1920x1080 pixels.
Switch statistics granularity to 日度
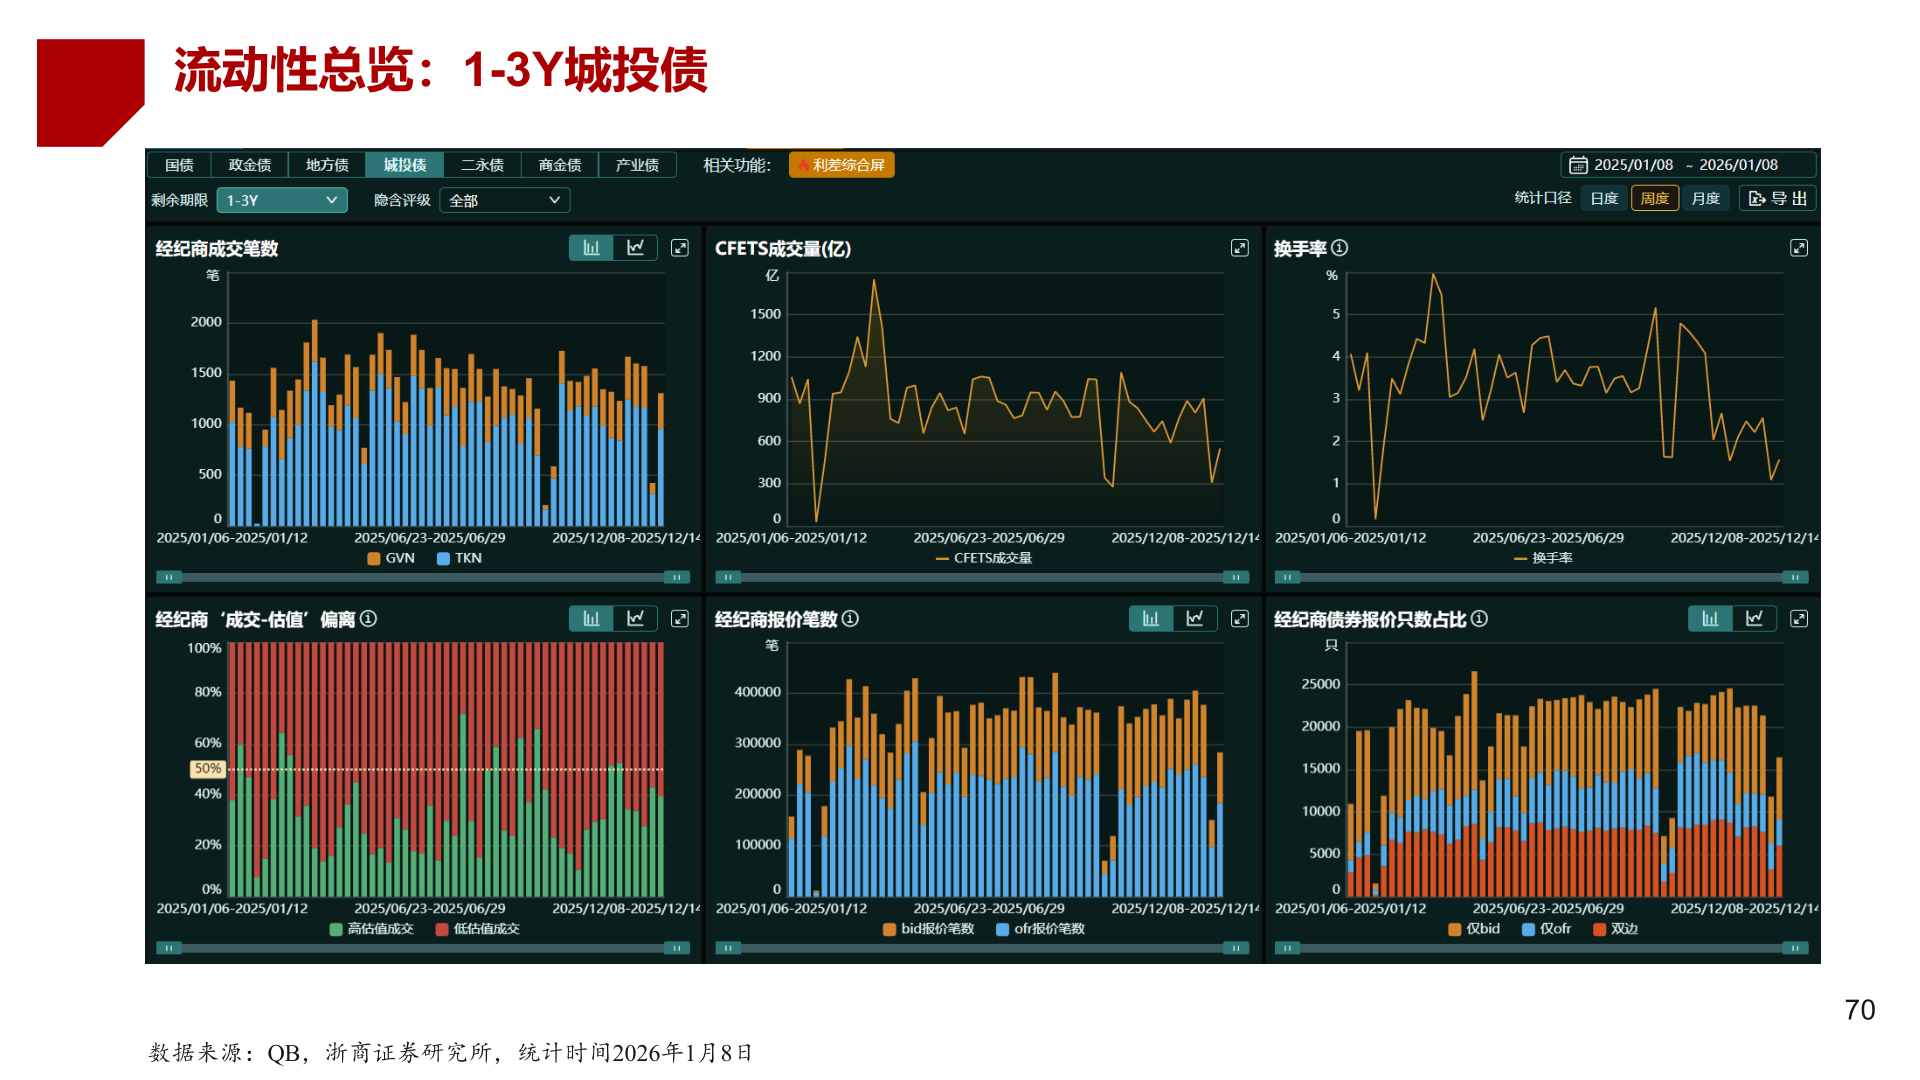pyautogui.click(x=1604, y=198)
